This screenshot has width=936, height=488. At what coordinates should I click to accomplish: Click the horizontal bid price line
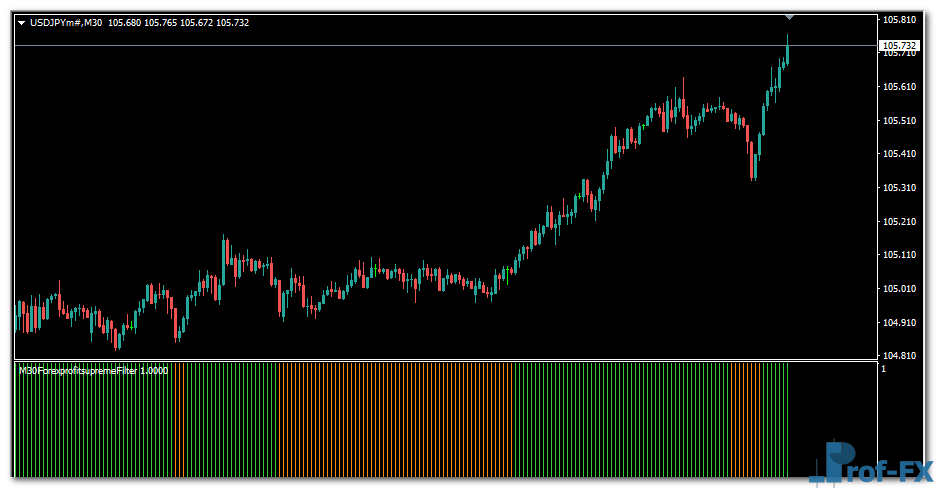400,46
